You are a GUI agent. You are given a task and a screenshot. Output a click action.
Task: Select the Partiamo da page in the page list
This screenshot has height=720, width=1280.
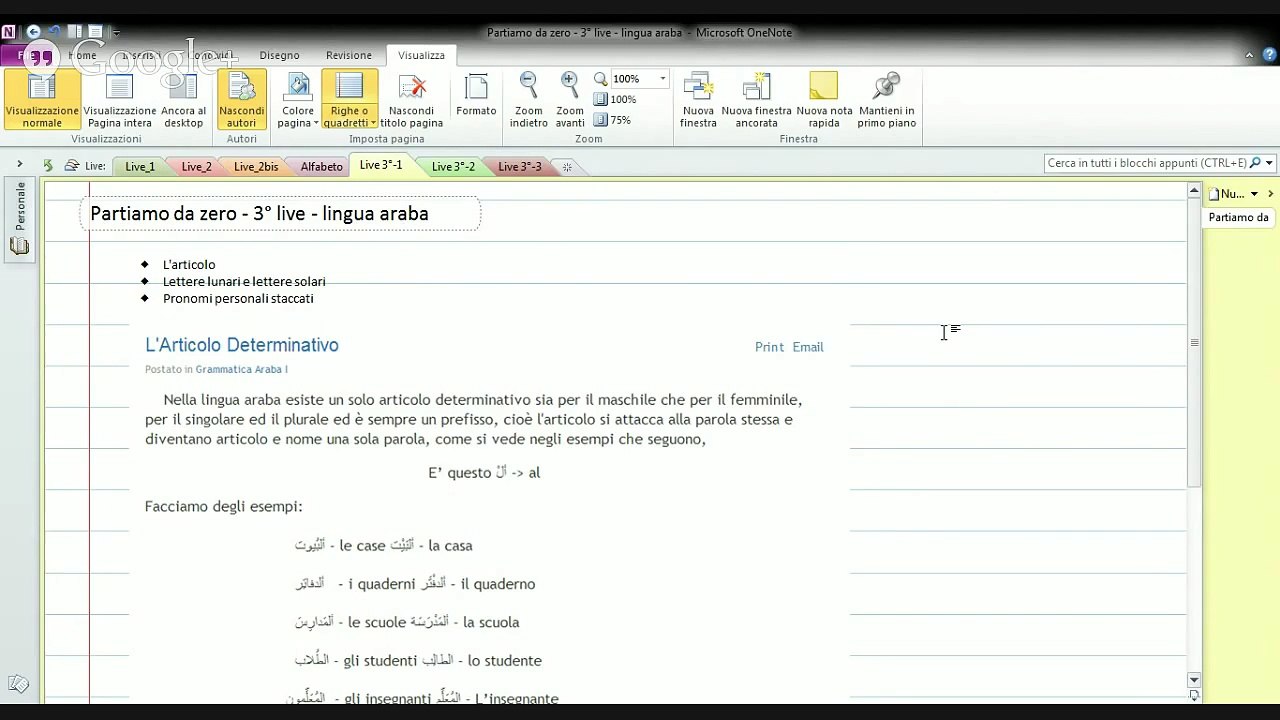point(1239,218)
